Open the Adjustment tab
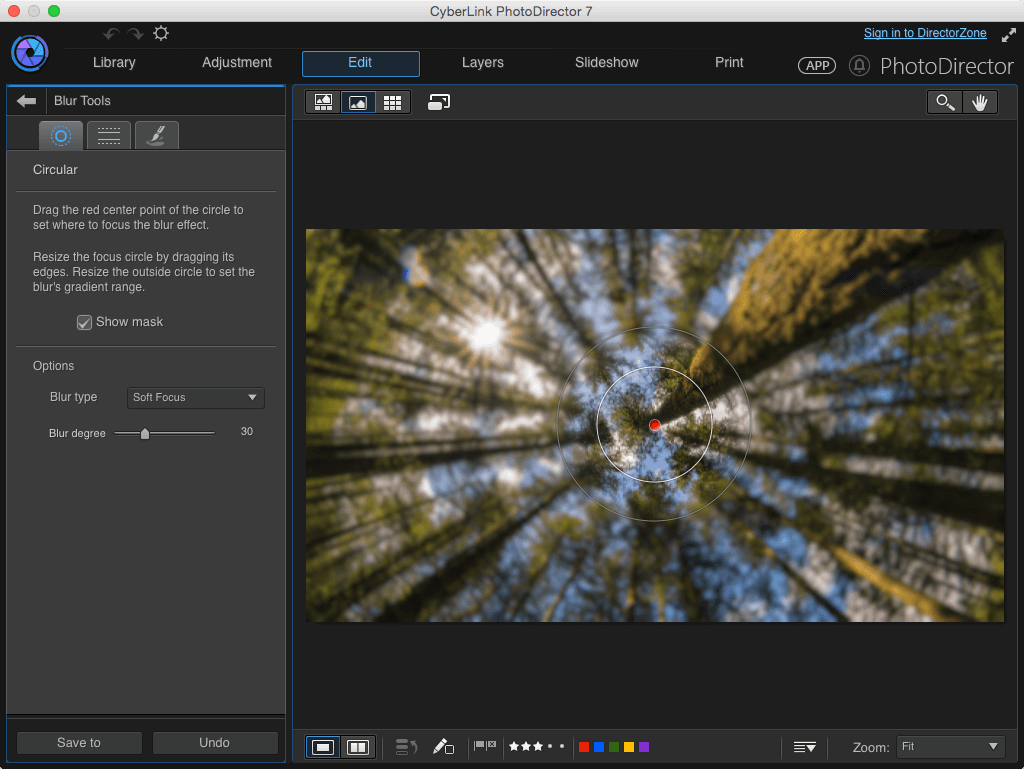The width and height of the screenshot is (1024, 769). 236,63
